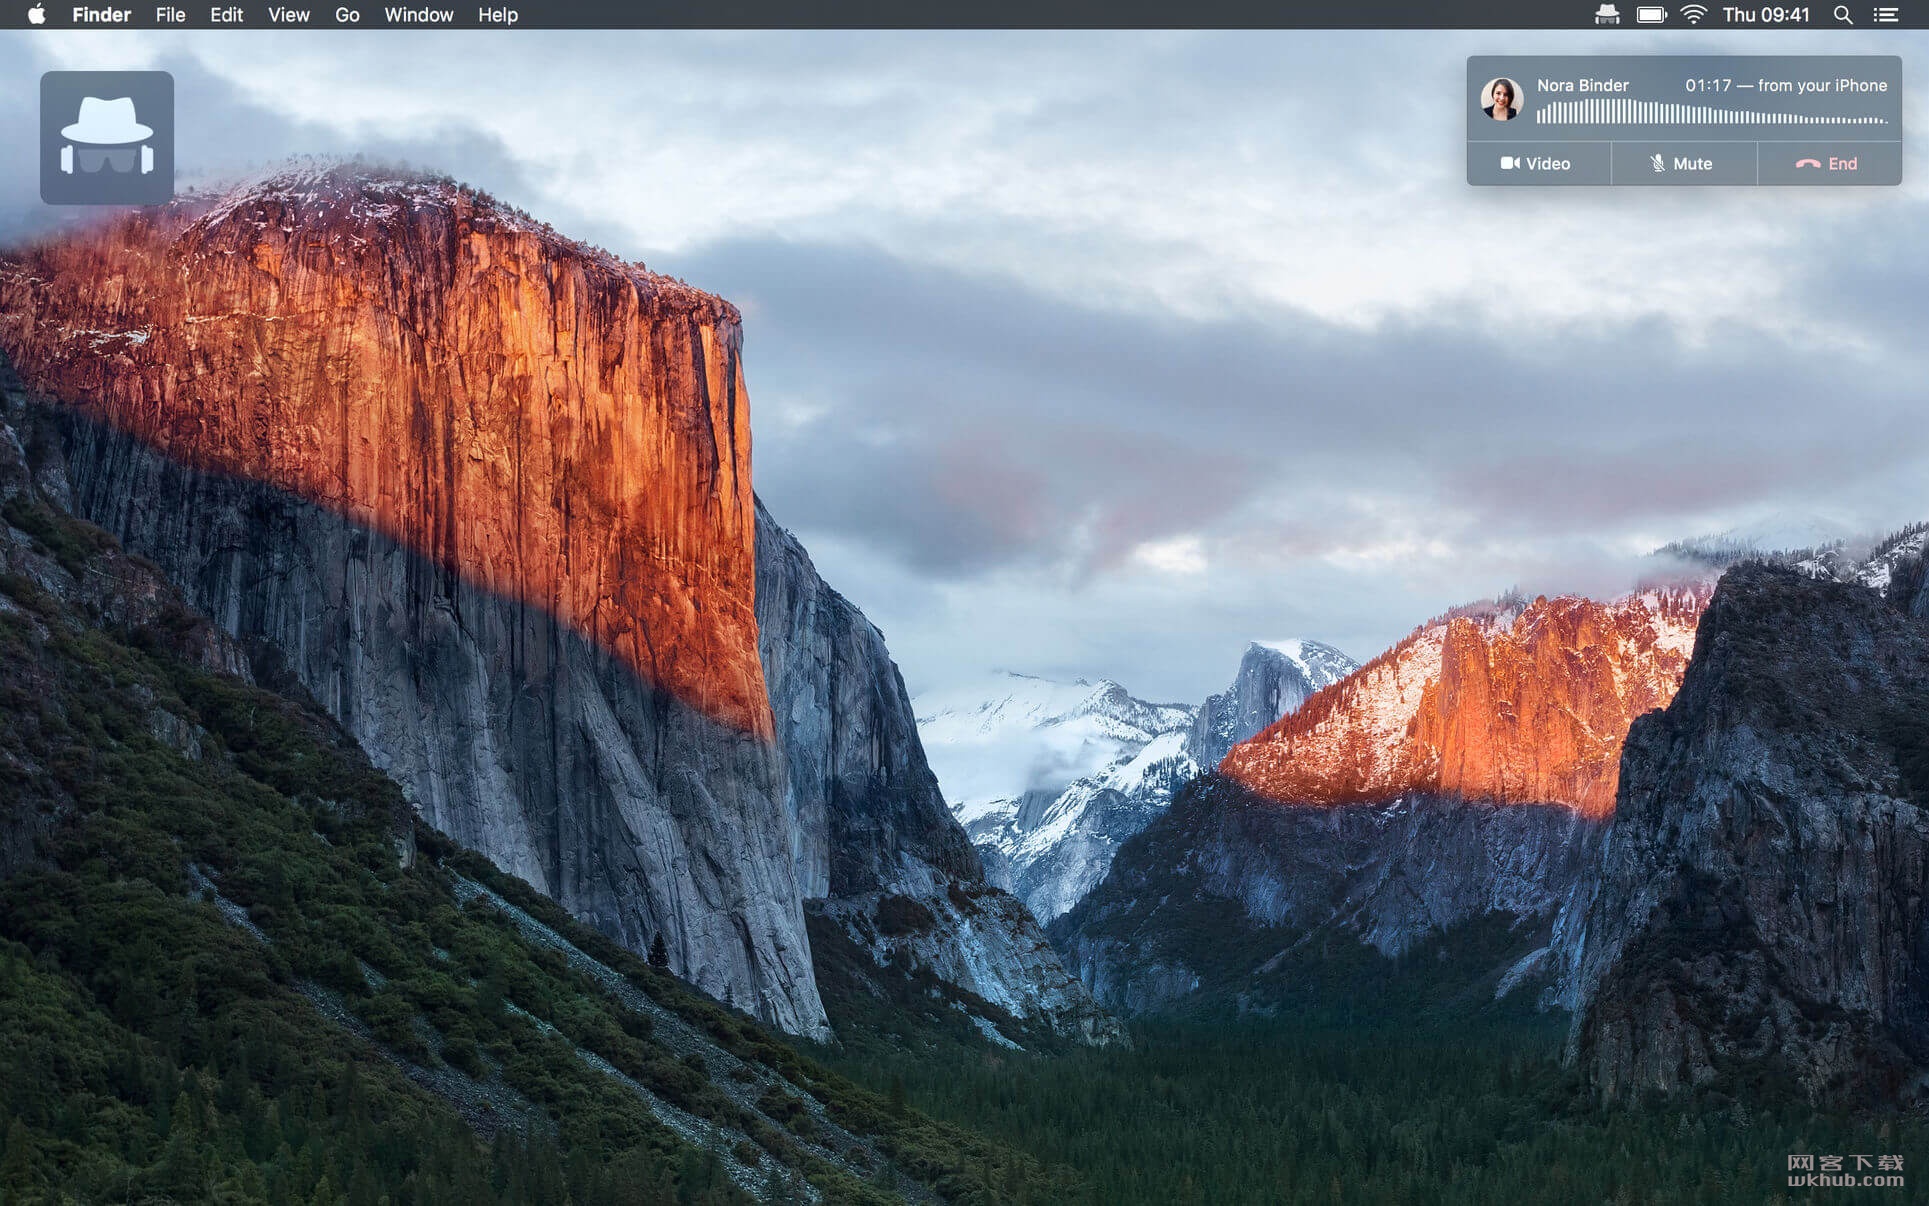
Task: Open the Edit menu
Action: point(226,14)
